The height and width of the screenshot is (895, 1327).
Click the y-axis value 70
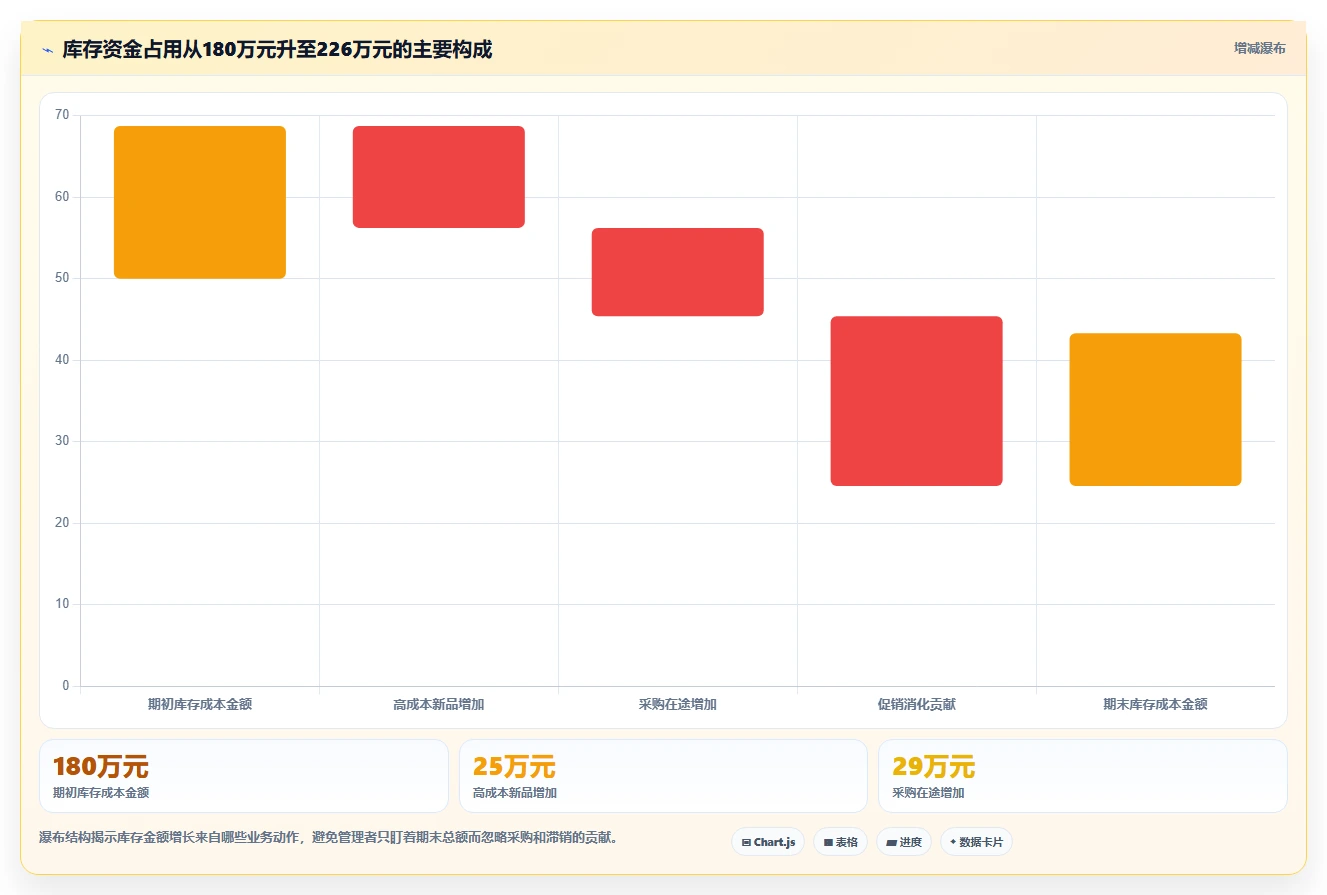click(62, 115)
